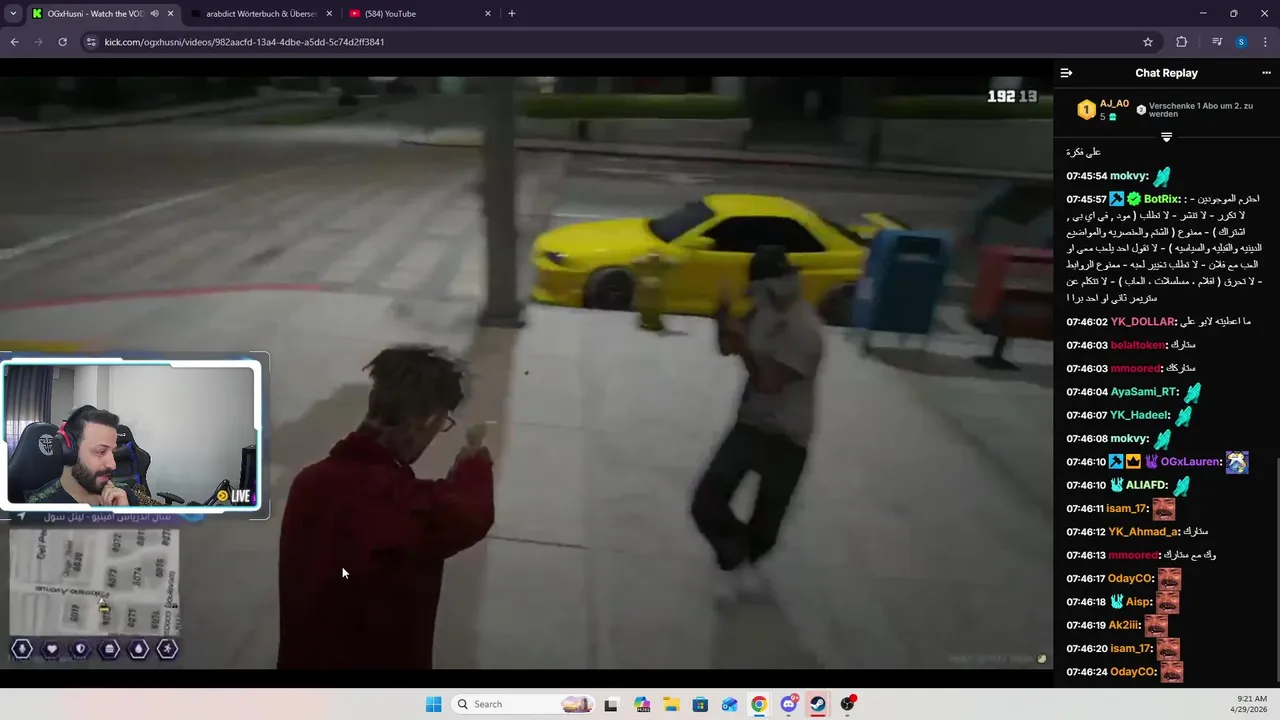The width and height of the screenshot is (1280, 720).
Task: Click the emote in ALIAFD's message
Action: 1182,485
